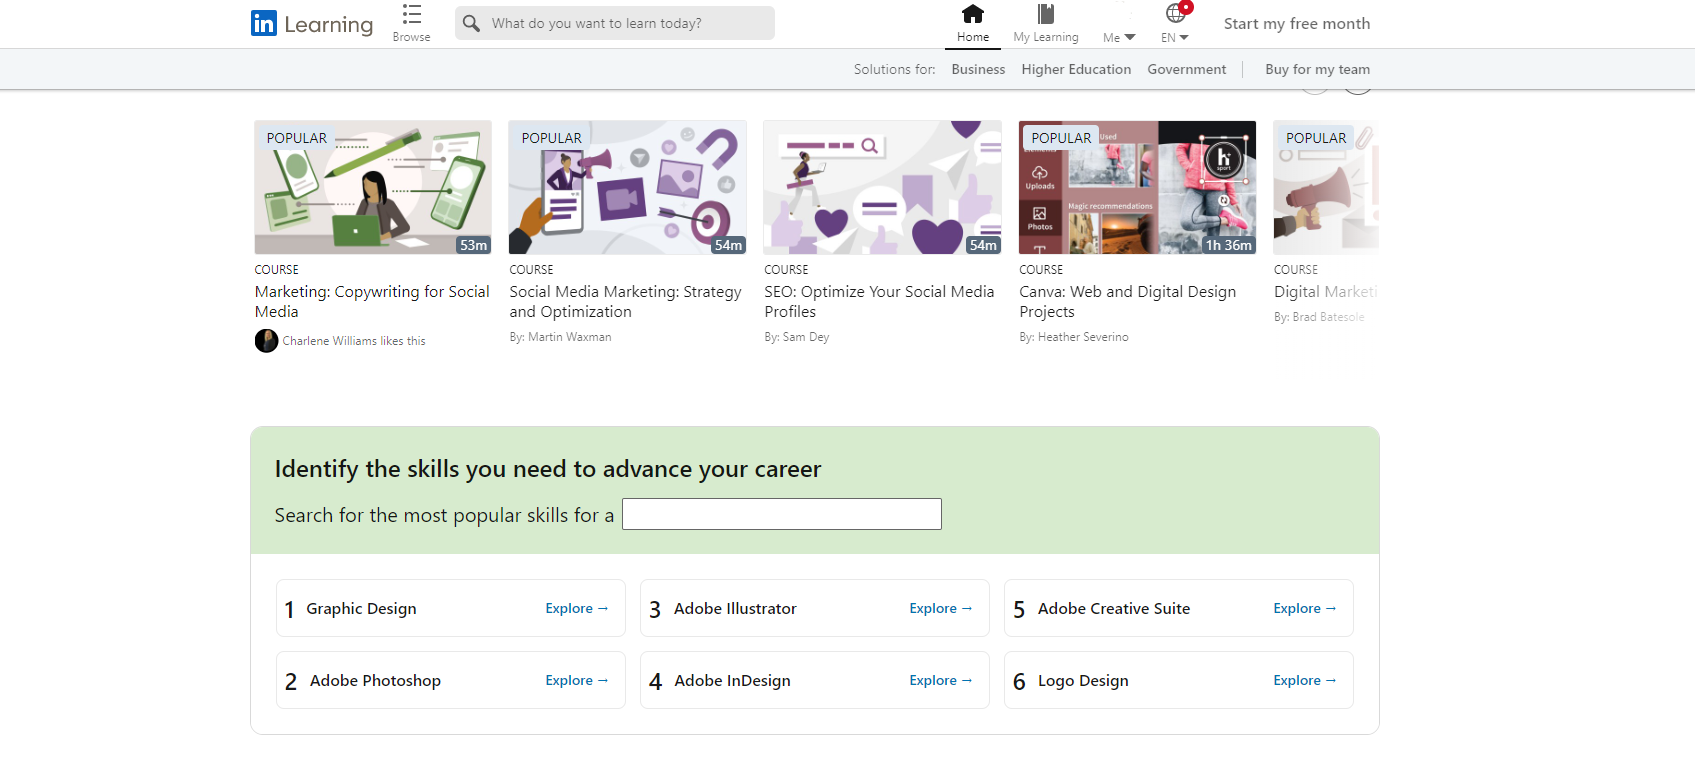
Task: Click 'By: Sam Dey' author text
Action: pyautogui.click(x=796, y=337)
